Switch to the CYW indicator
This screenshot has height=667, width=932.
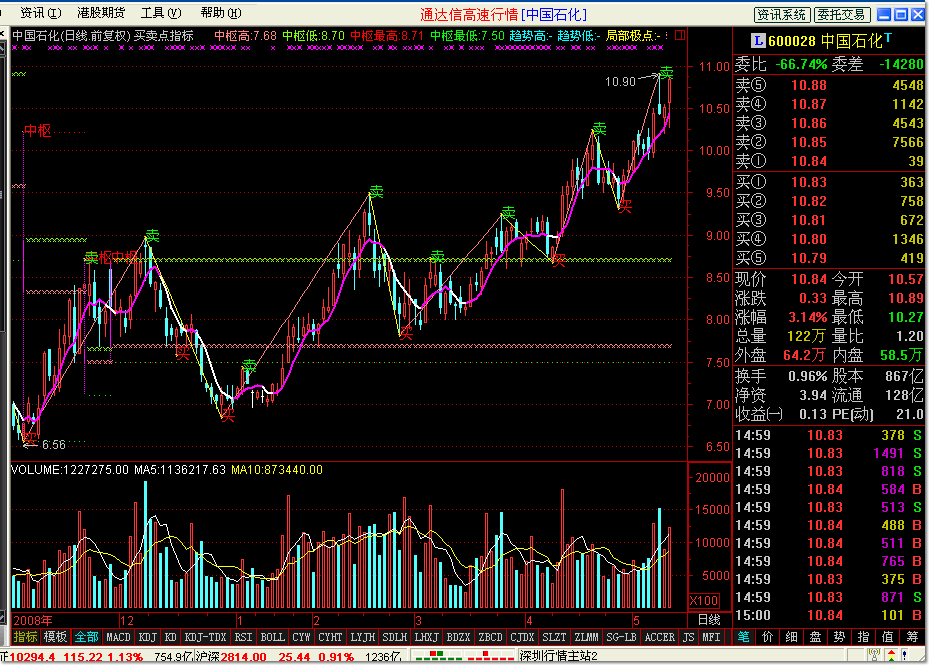point(301,637)
